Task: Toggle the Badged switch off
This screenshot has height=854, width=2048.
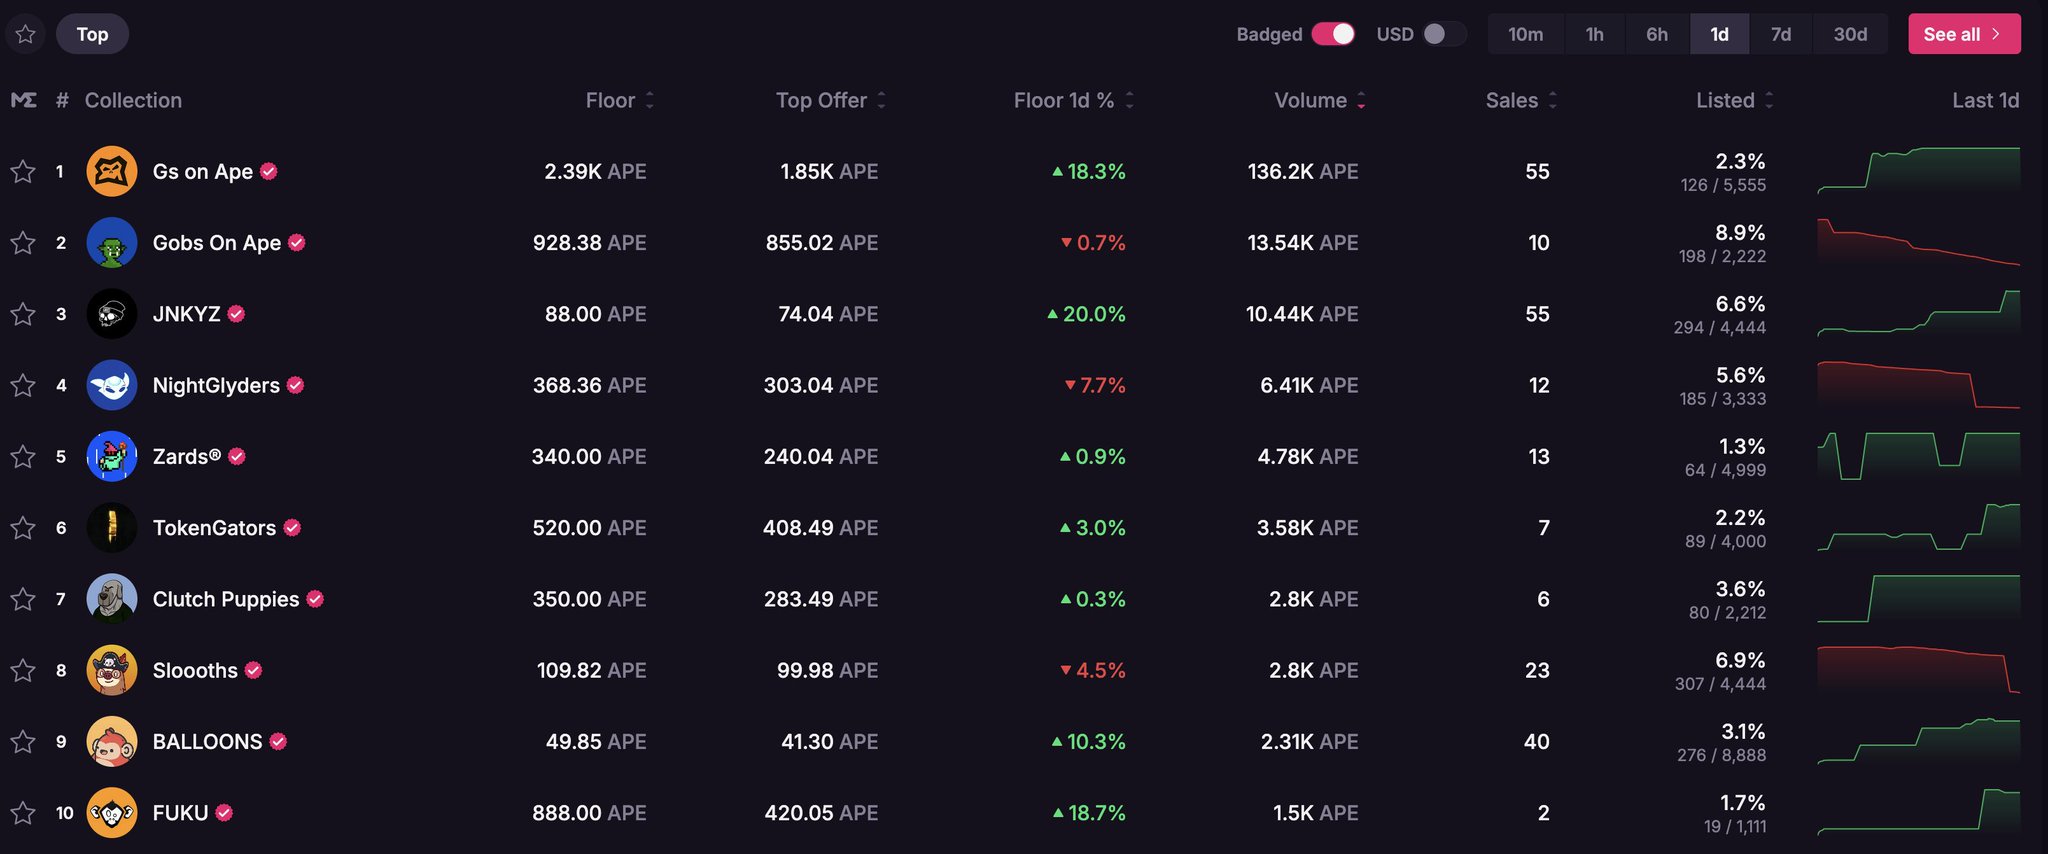Action: tap(1333, 34)
